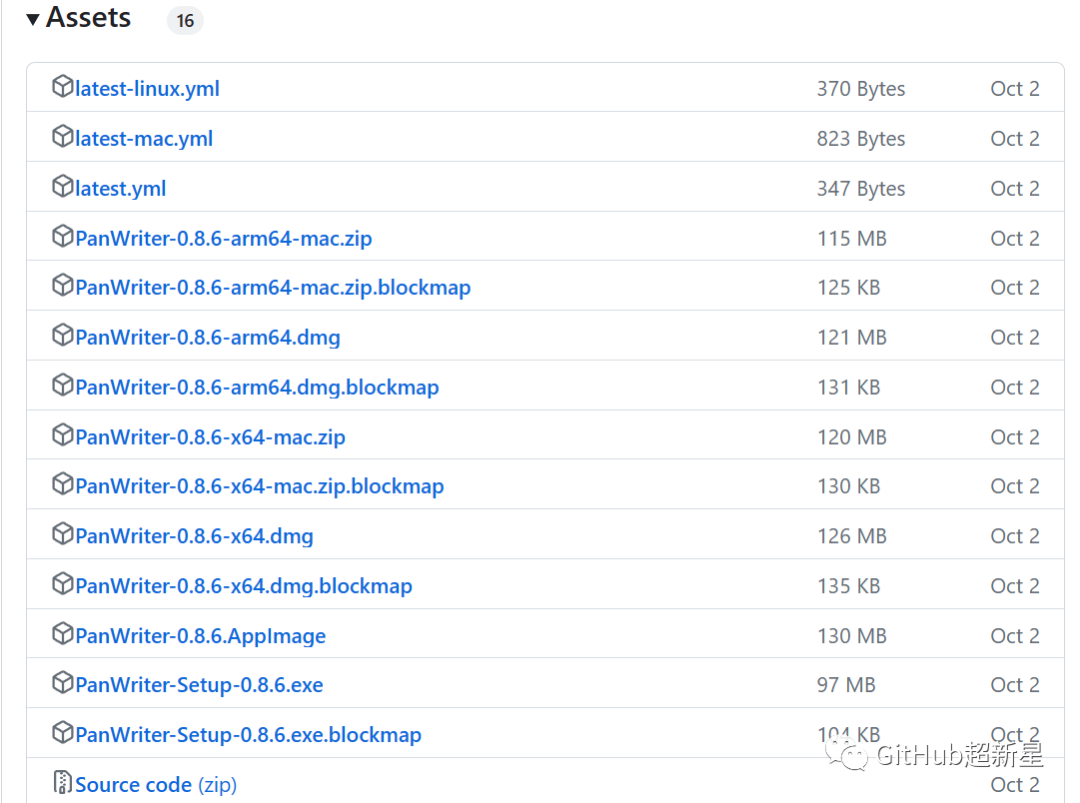The width and height of the screenshot is (1080, 803).
Task: Click package icon of PanWriter-0.8.6-x64-mac.zip.blockmap
Action: [63, 484]
